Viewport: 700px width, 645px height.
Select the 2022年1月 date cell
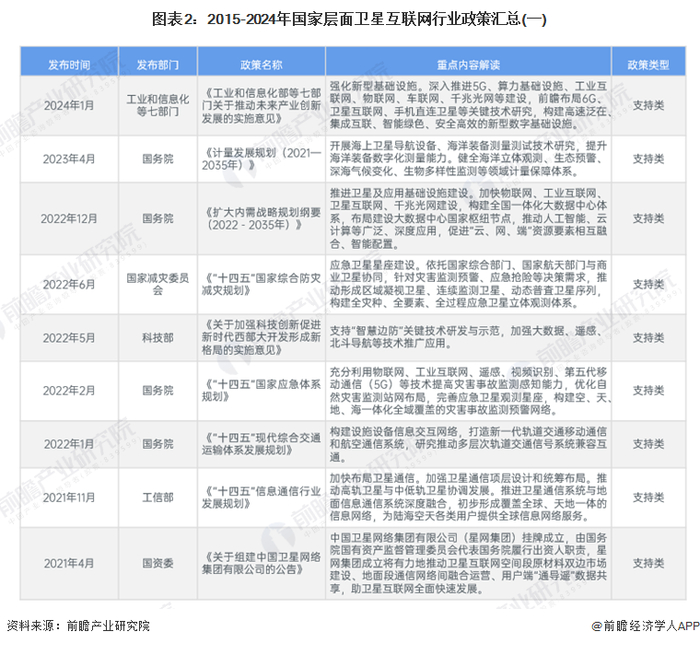69,444
